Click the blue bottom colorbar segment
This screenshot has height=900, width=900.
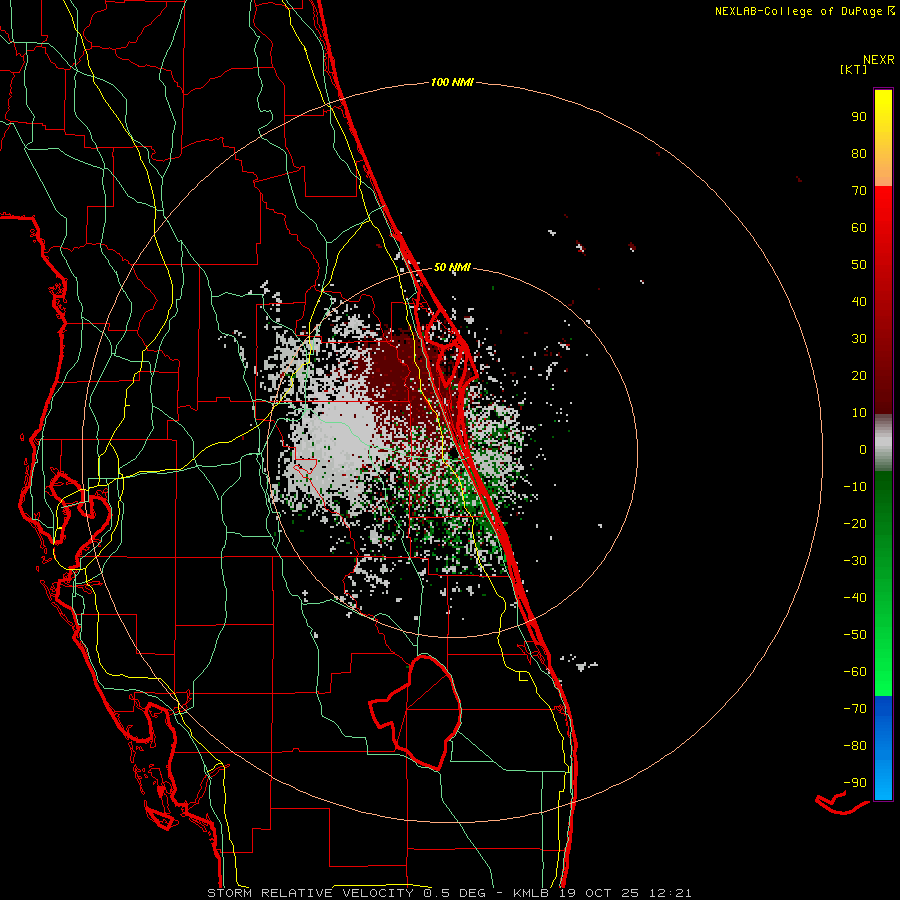pyautogui.click(x=883, y=748)
